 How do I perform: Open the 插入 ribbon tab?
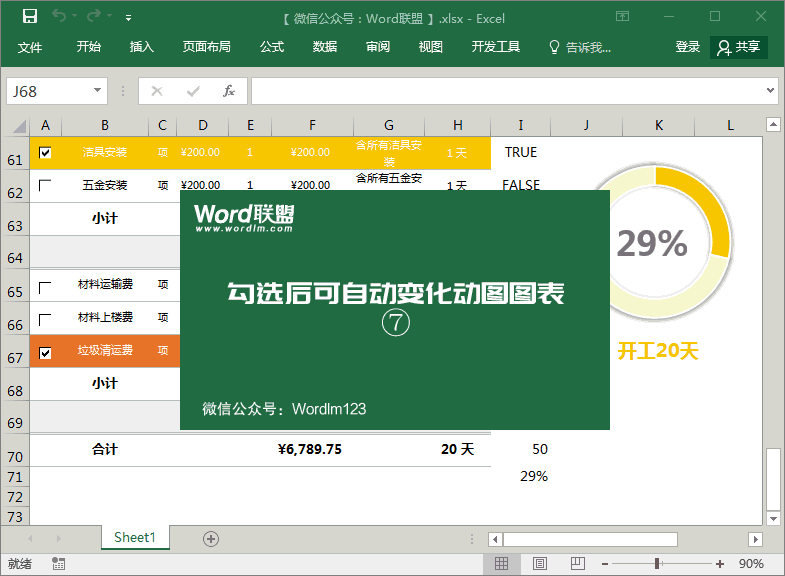(142, 47)
